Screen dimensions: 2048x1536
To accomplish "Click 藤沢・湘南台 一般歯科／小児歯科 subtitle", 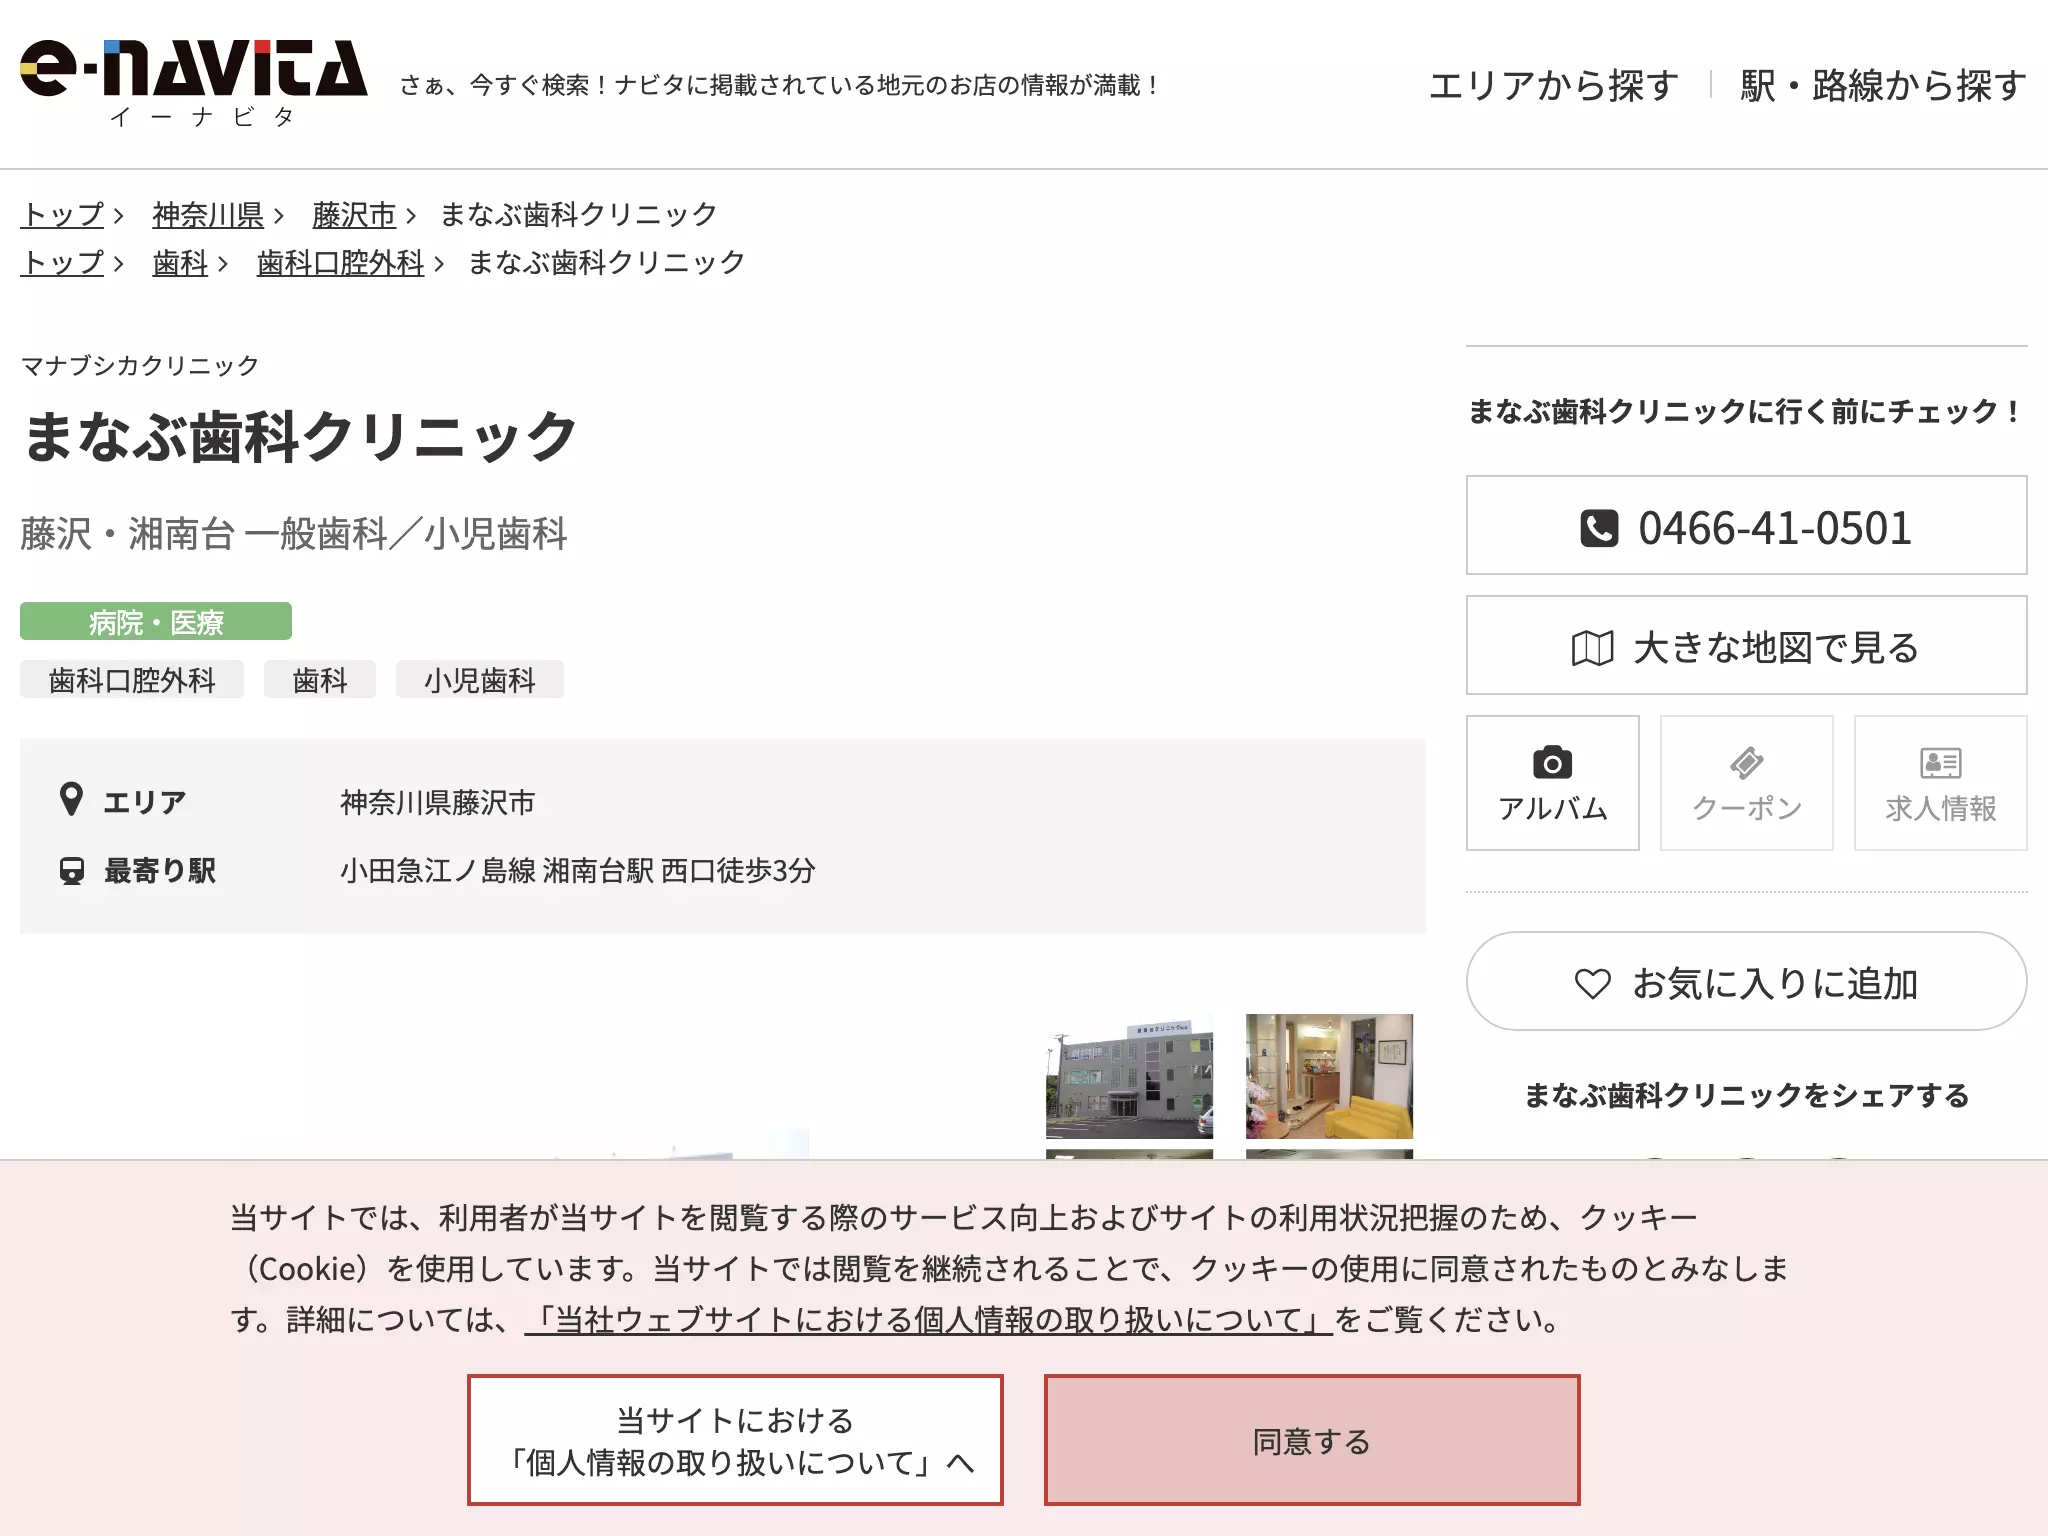I will pyautogui.click(x=294, y=533).
